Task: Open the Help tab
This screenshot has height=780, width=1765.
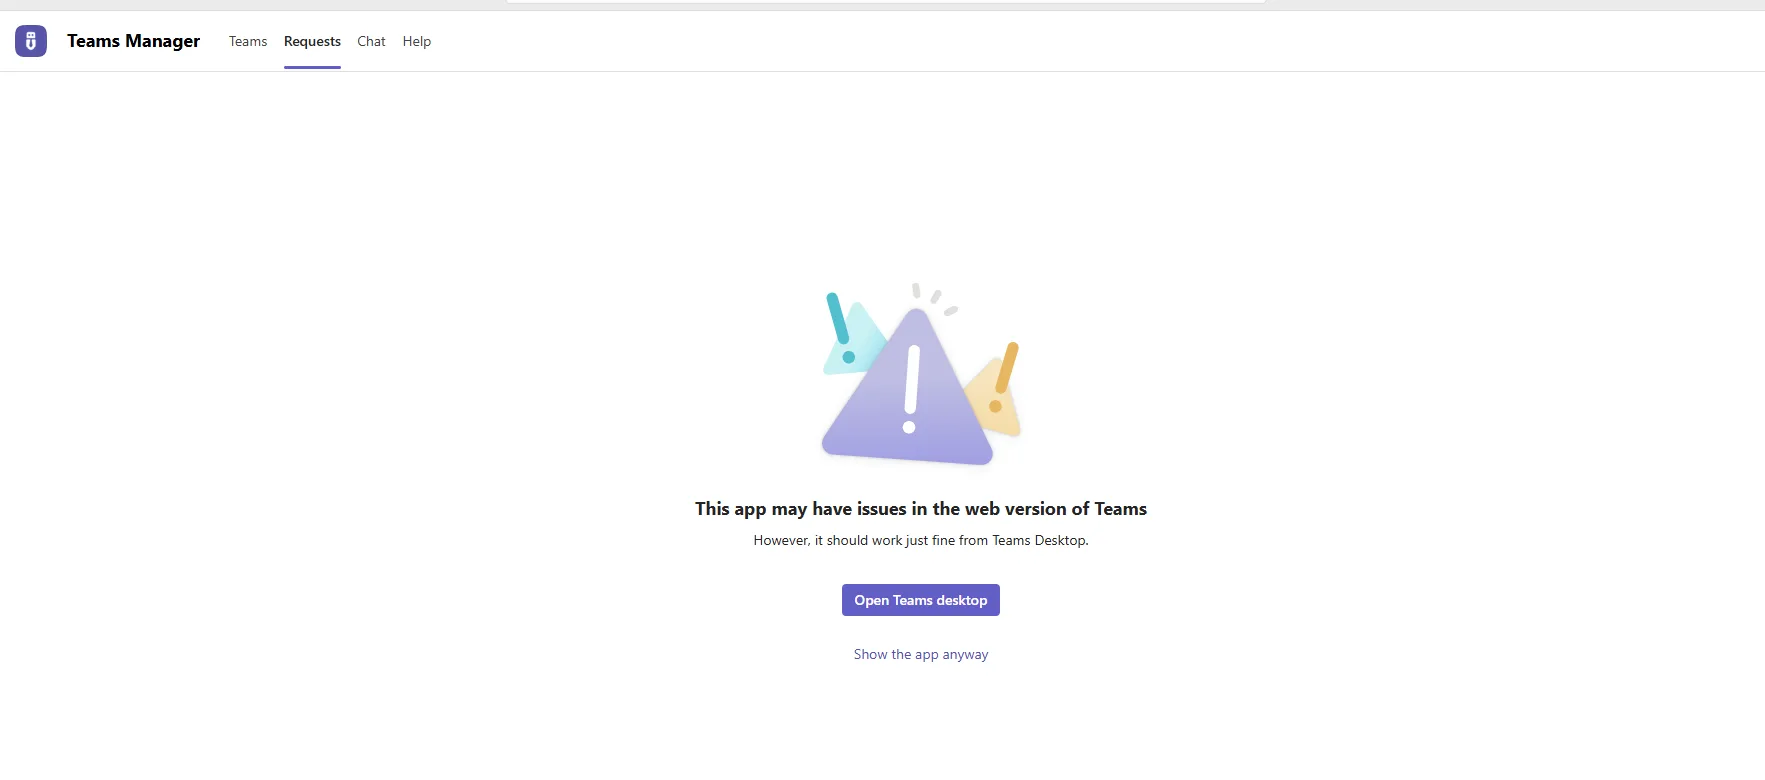Action: pyautogui.click(x=417, y=41)
